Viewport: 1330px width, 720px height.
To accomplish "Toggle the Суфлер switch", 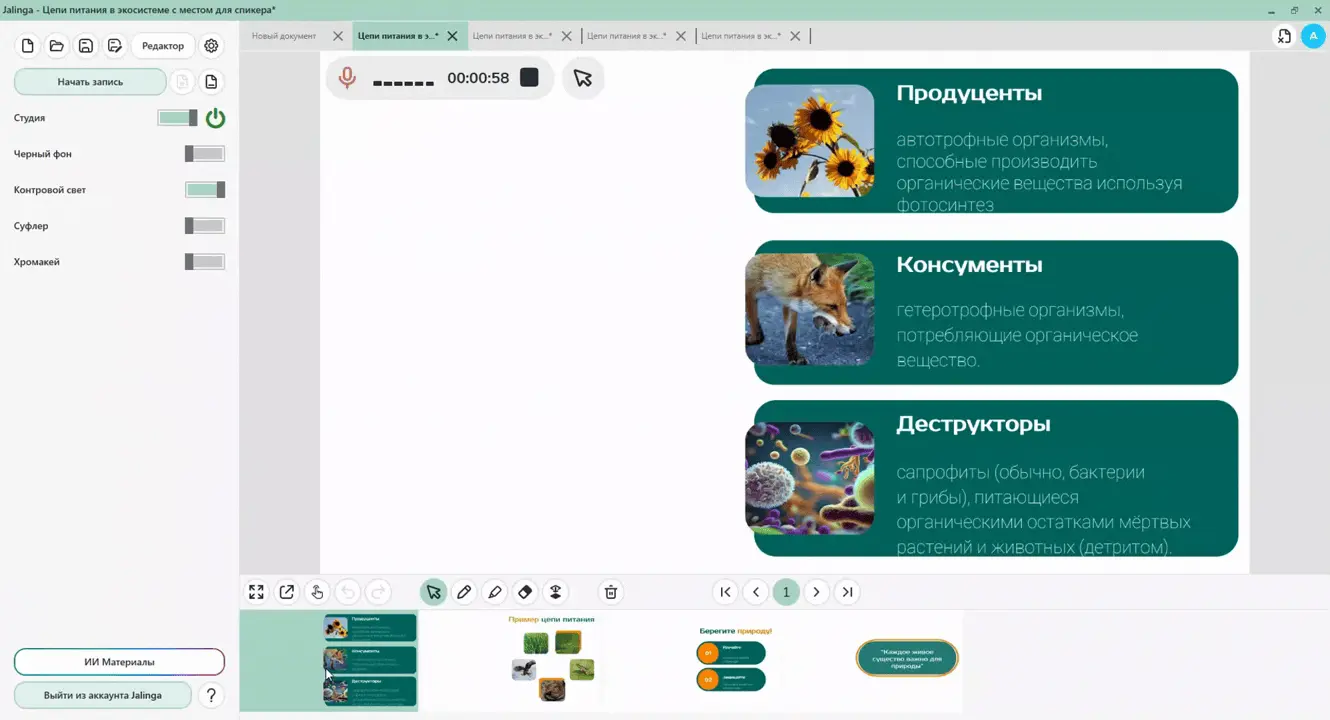I will tap(205, 226).
